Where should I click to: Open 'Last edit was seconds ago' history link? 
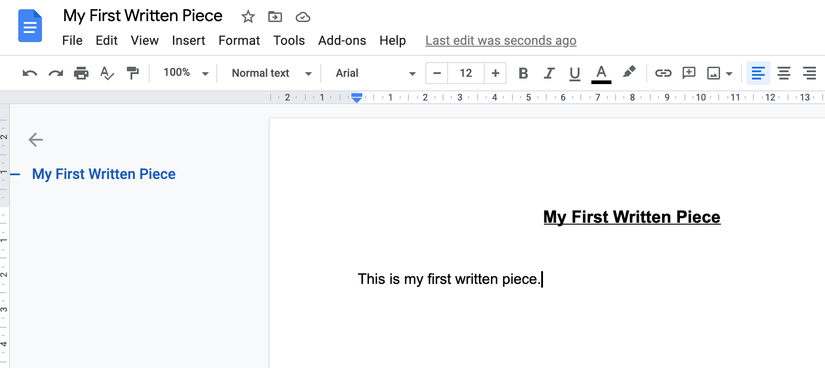coord(501,41)
